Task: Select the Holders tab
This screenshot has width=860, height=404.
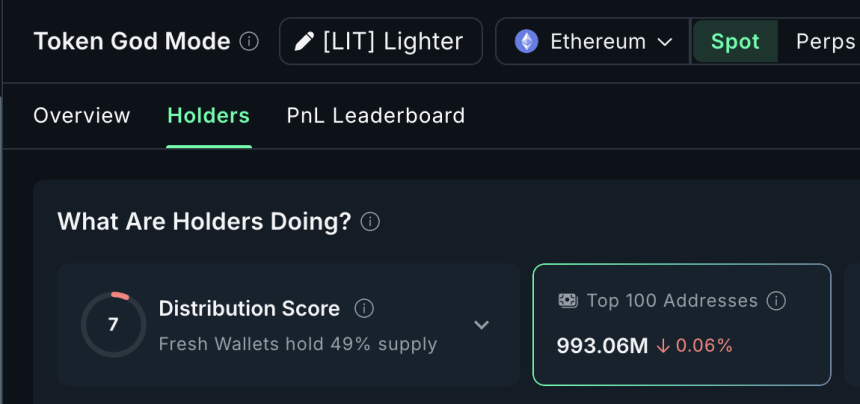Action: (209, 116)
